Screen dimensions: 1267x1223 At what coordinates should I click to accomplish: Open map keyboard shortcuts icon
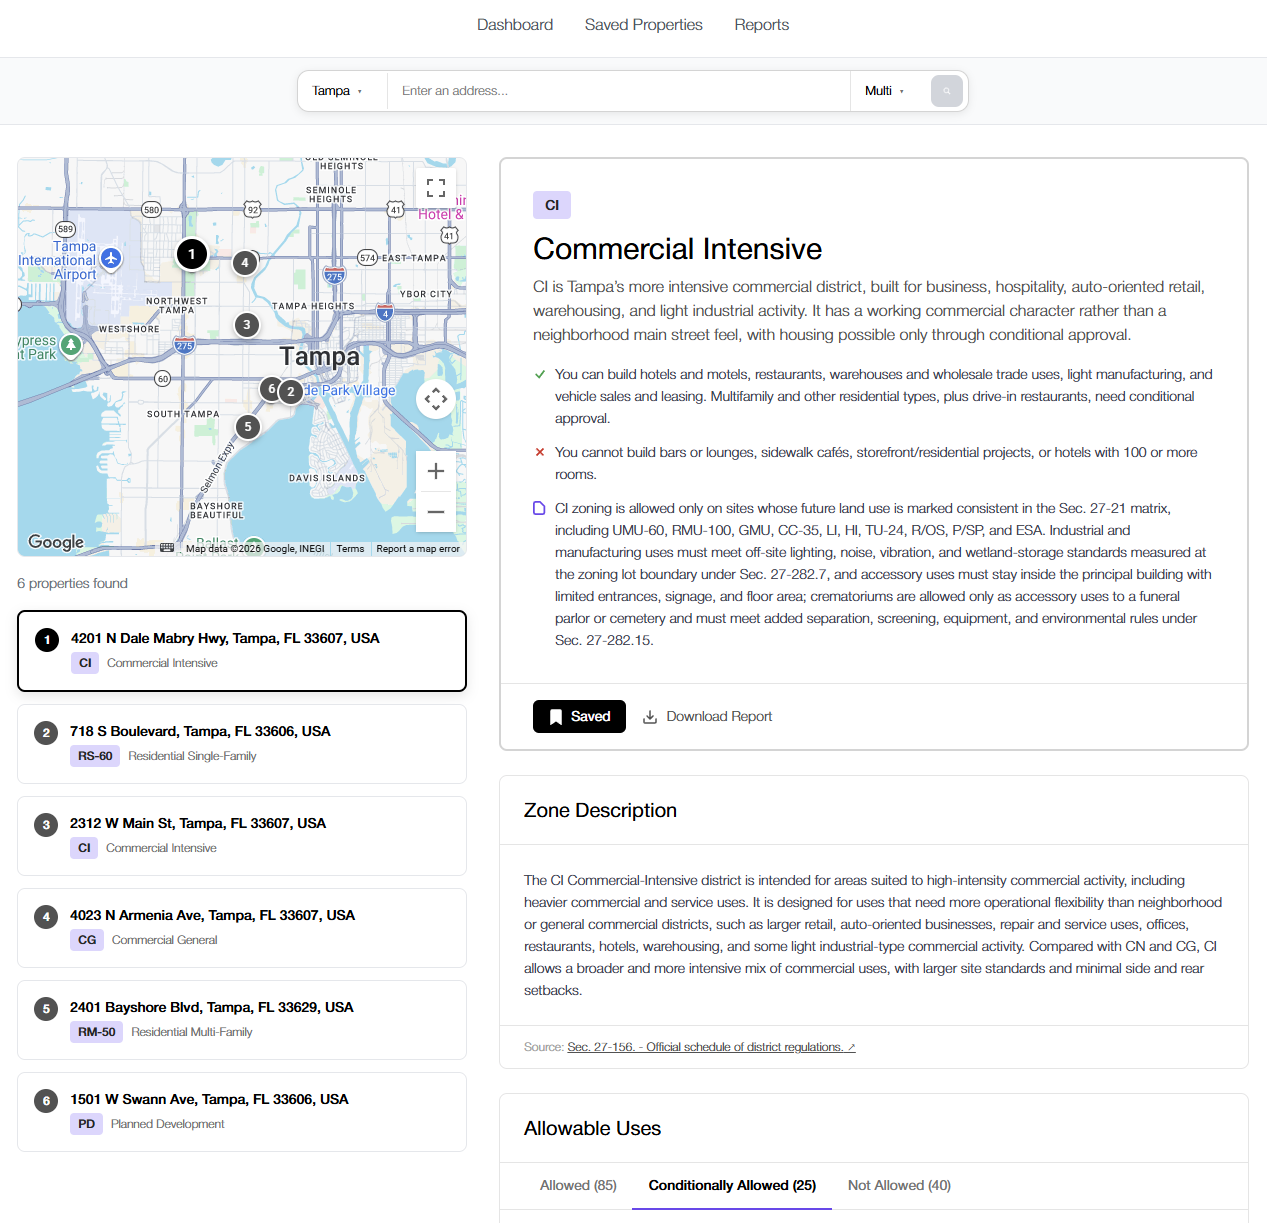[167, 548]
